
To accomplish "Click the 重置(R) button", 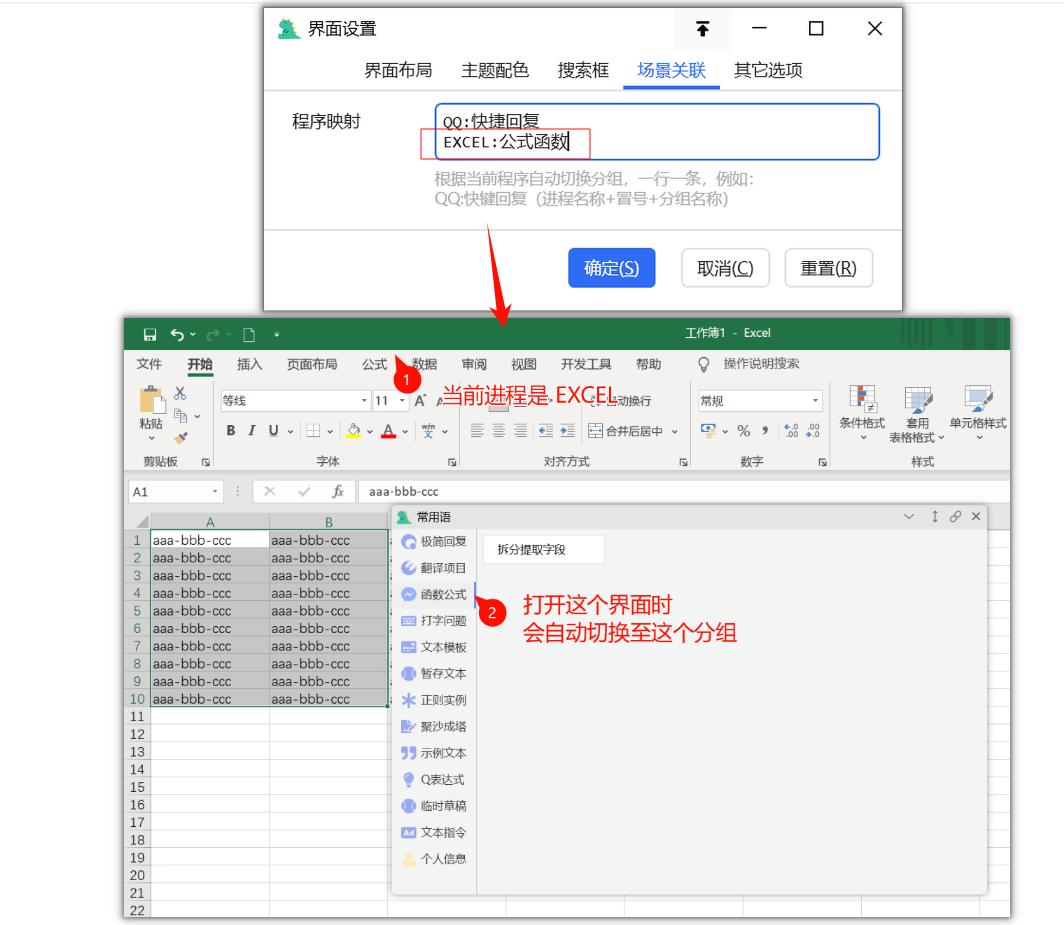I will pyautogui.click(x=828, y=268).
